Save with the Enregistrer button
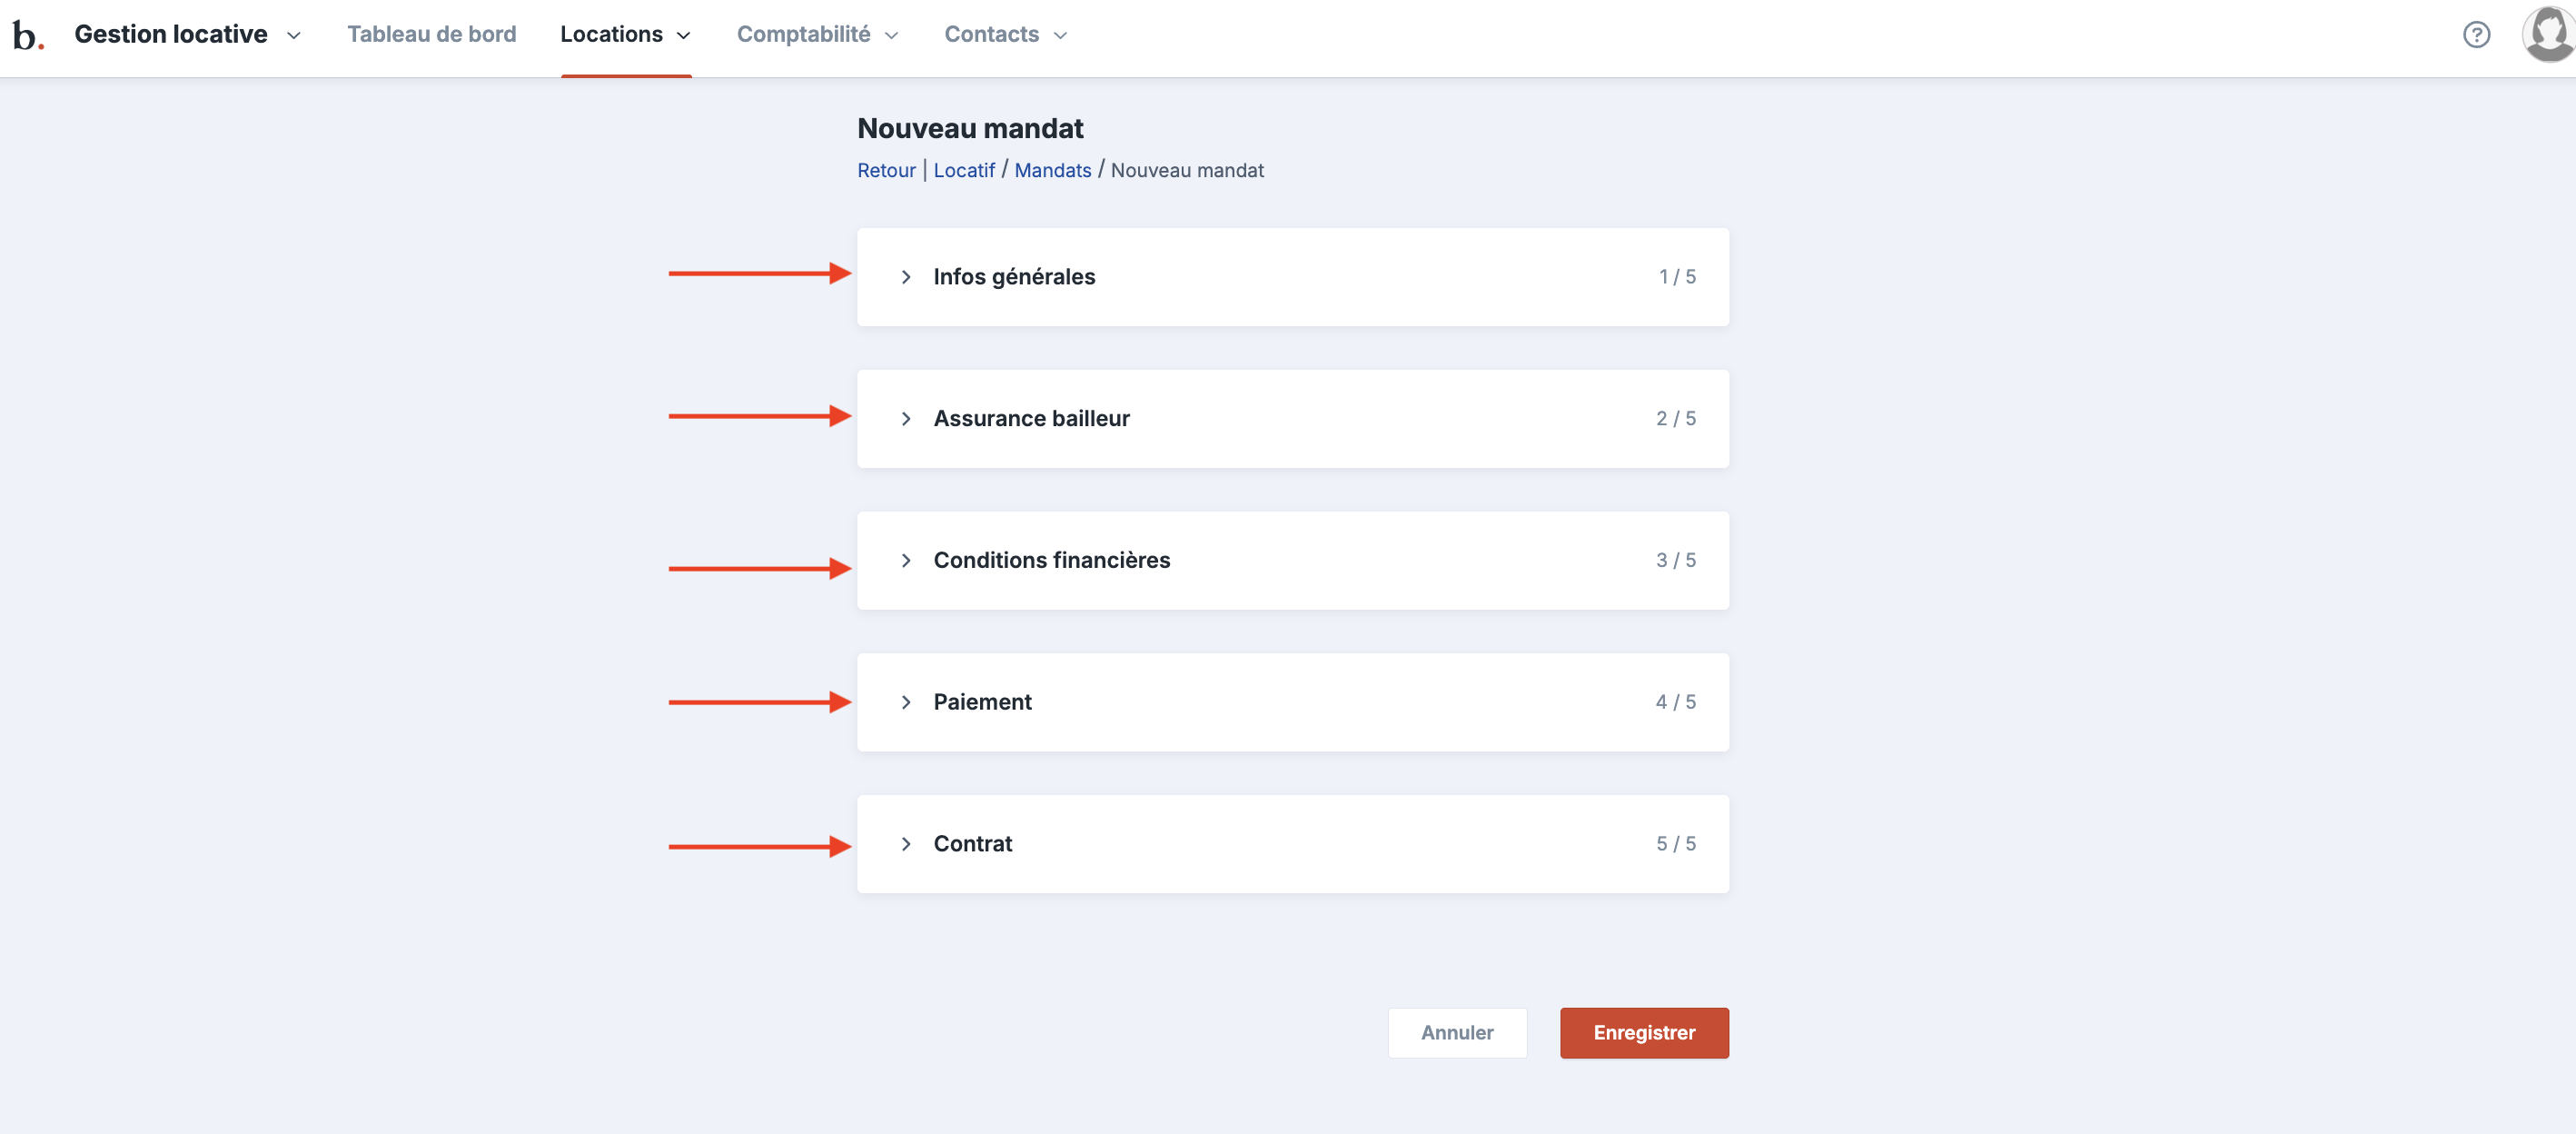2576x1134 pixels. [x=1643, y=1033]
